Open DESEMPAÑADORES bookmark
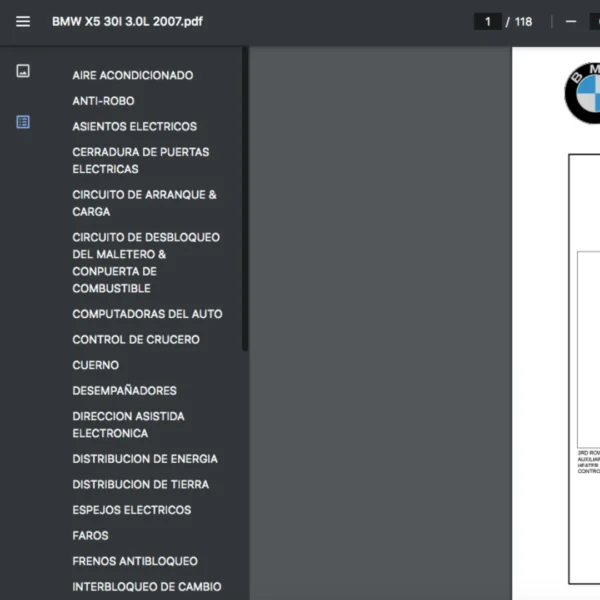The height and width of the screenshot is (600, 600). point(124,391)
